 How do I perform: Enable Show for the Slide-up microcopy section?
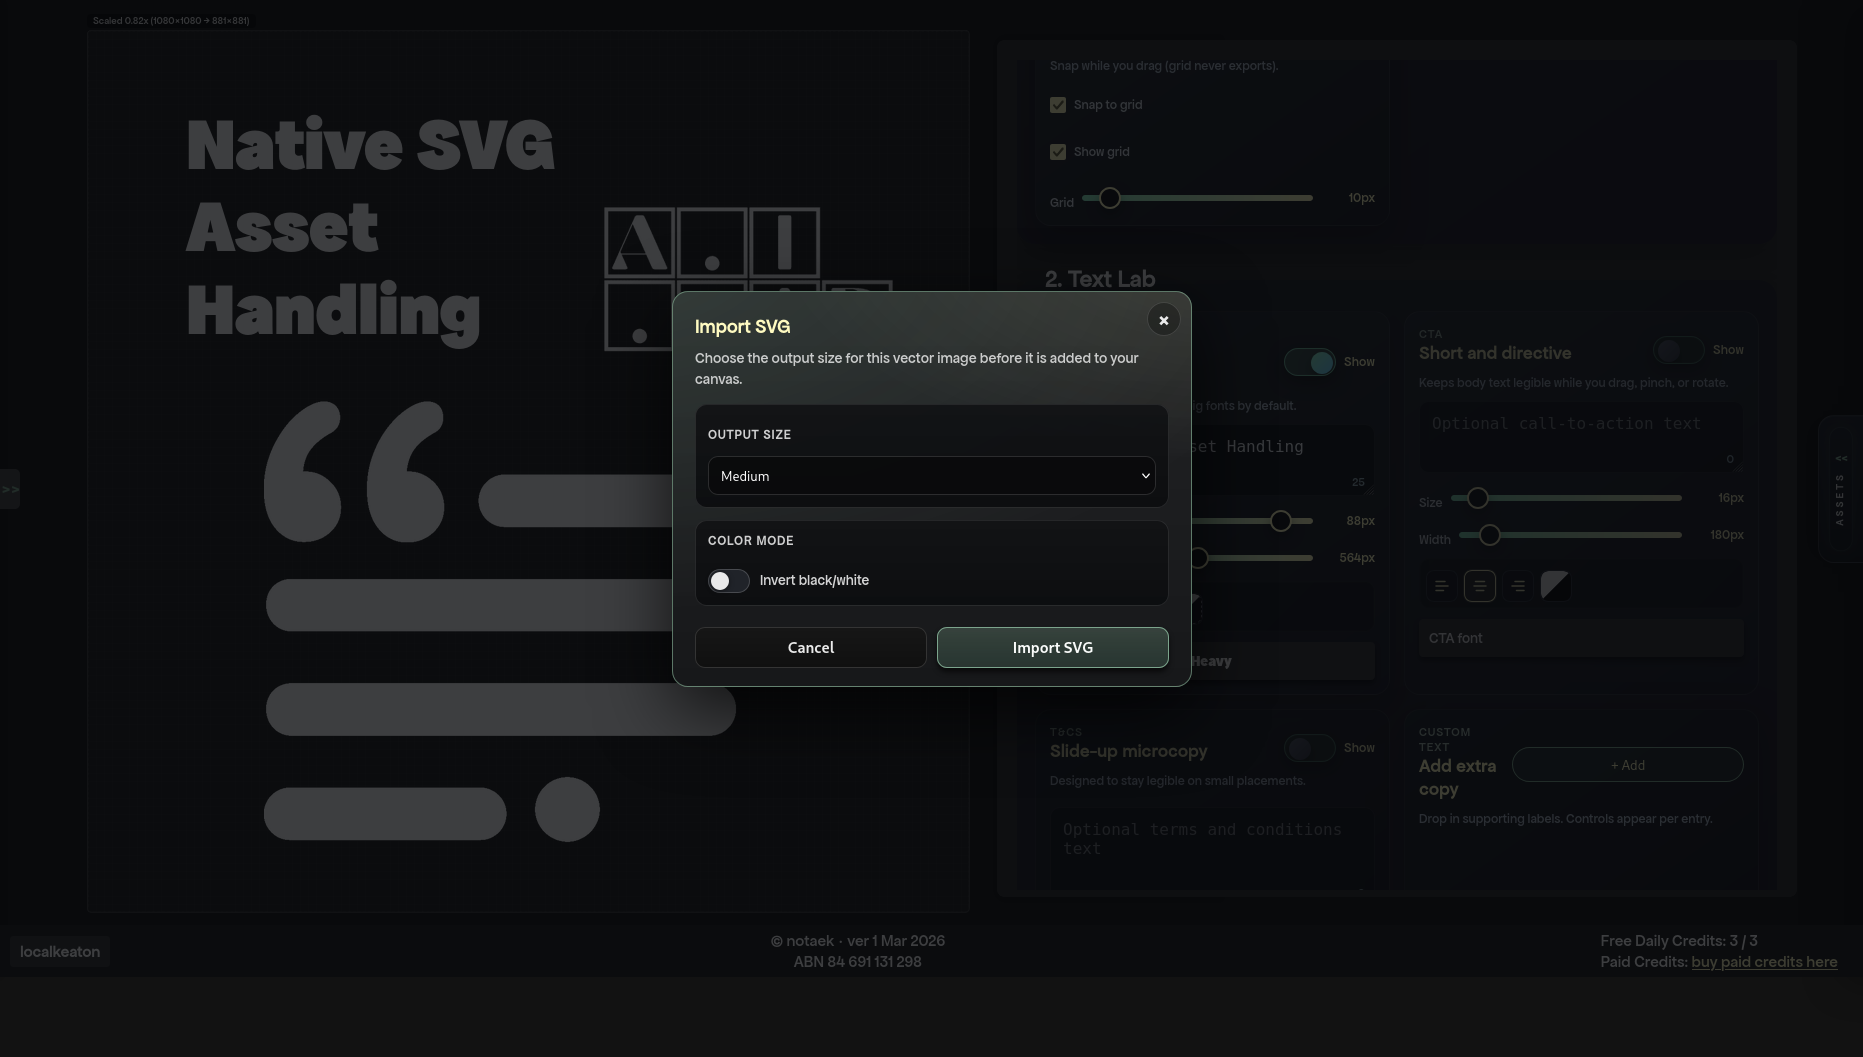pos(1310,748)
